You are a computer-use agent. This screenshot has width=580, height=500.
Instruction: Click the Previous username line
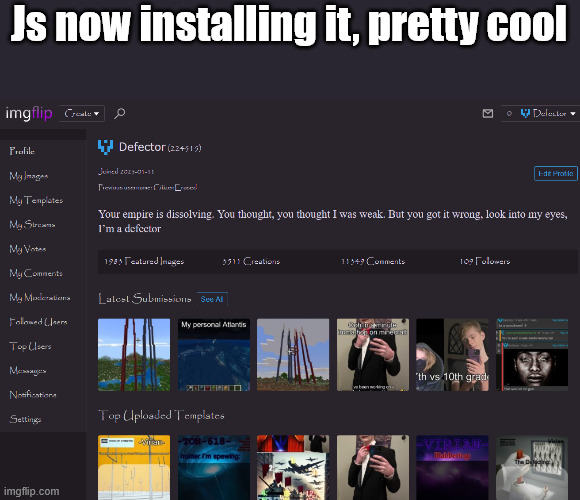(x=148, y=187)
